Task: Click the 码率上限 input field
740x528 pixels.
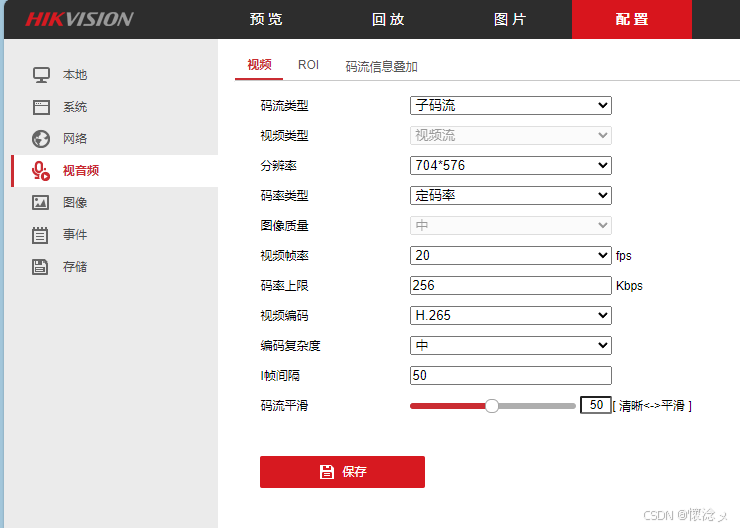Action: tap(511, 285)
